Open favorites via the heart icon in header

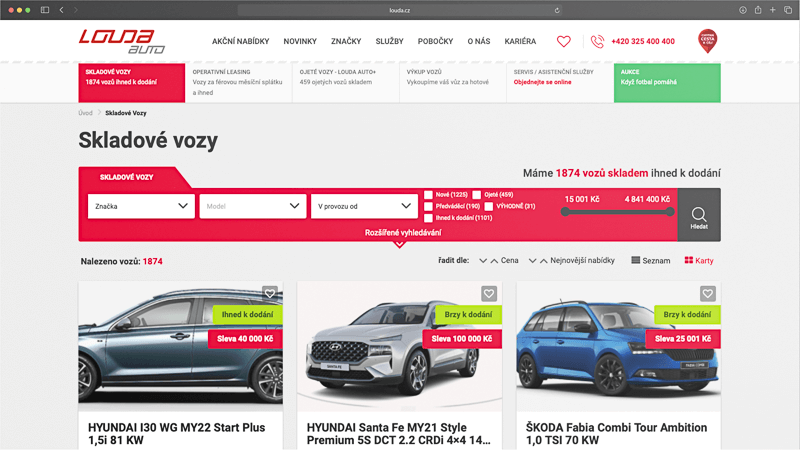click(x=563, y=42)
